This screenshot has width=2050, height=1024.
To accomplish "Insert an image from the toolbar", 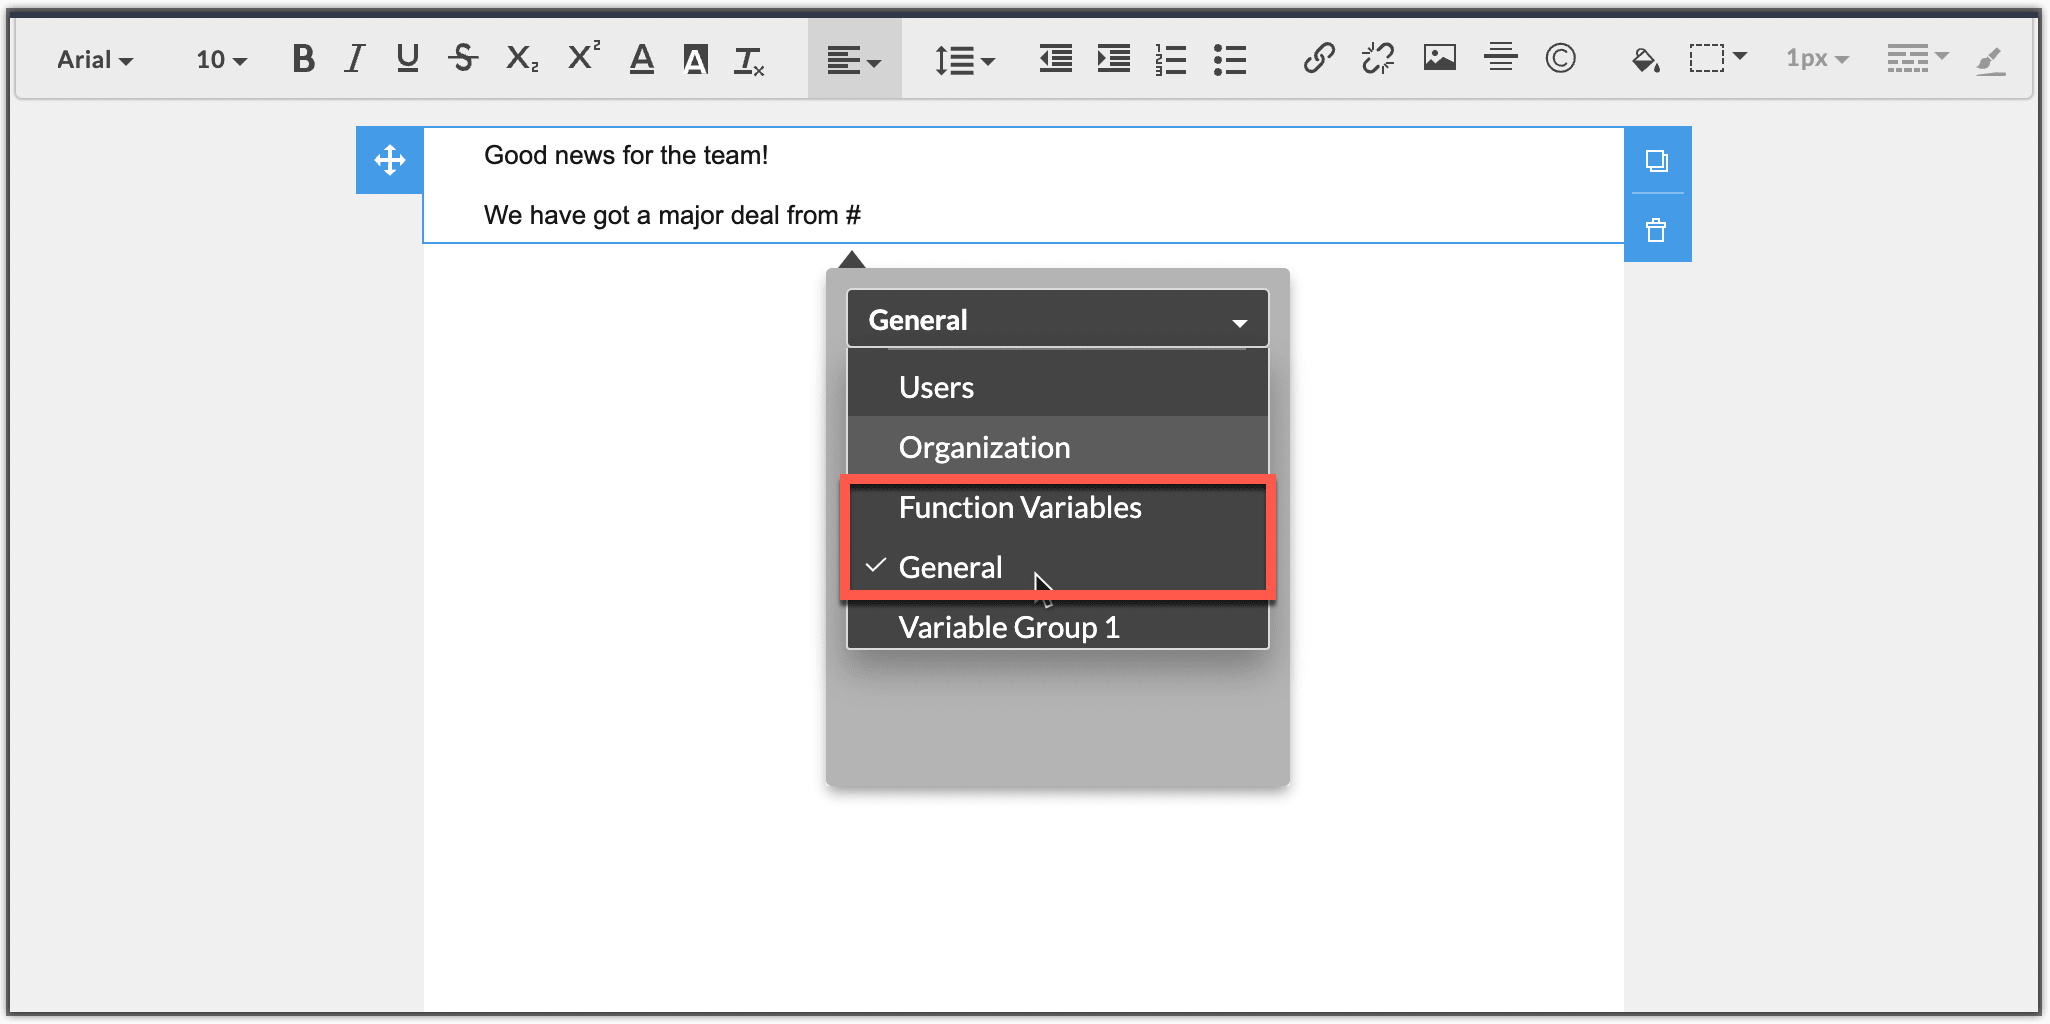I will [x=1439, y=59].
